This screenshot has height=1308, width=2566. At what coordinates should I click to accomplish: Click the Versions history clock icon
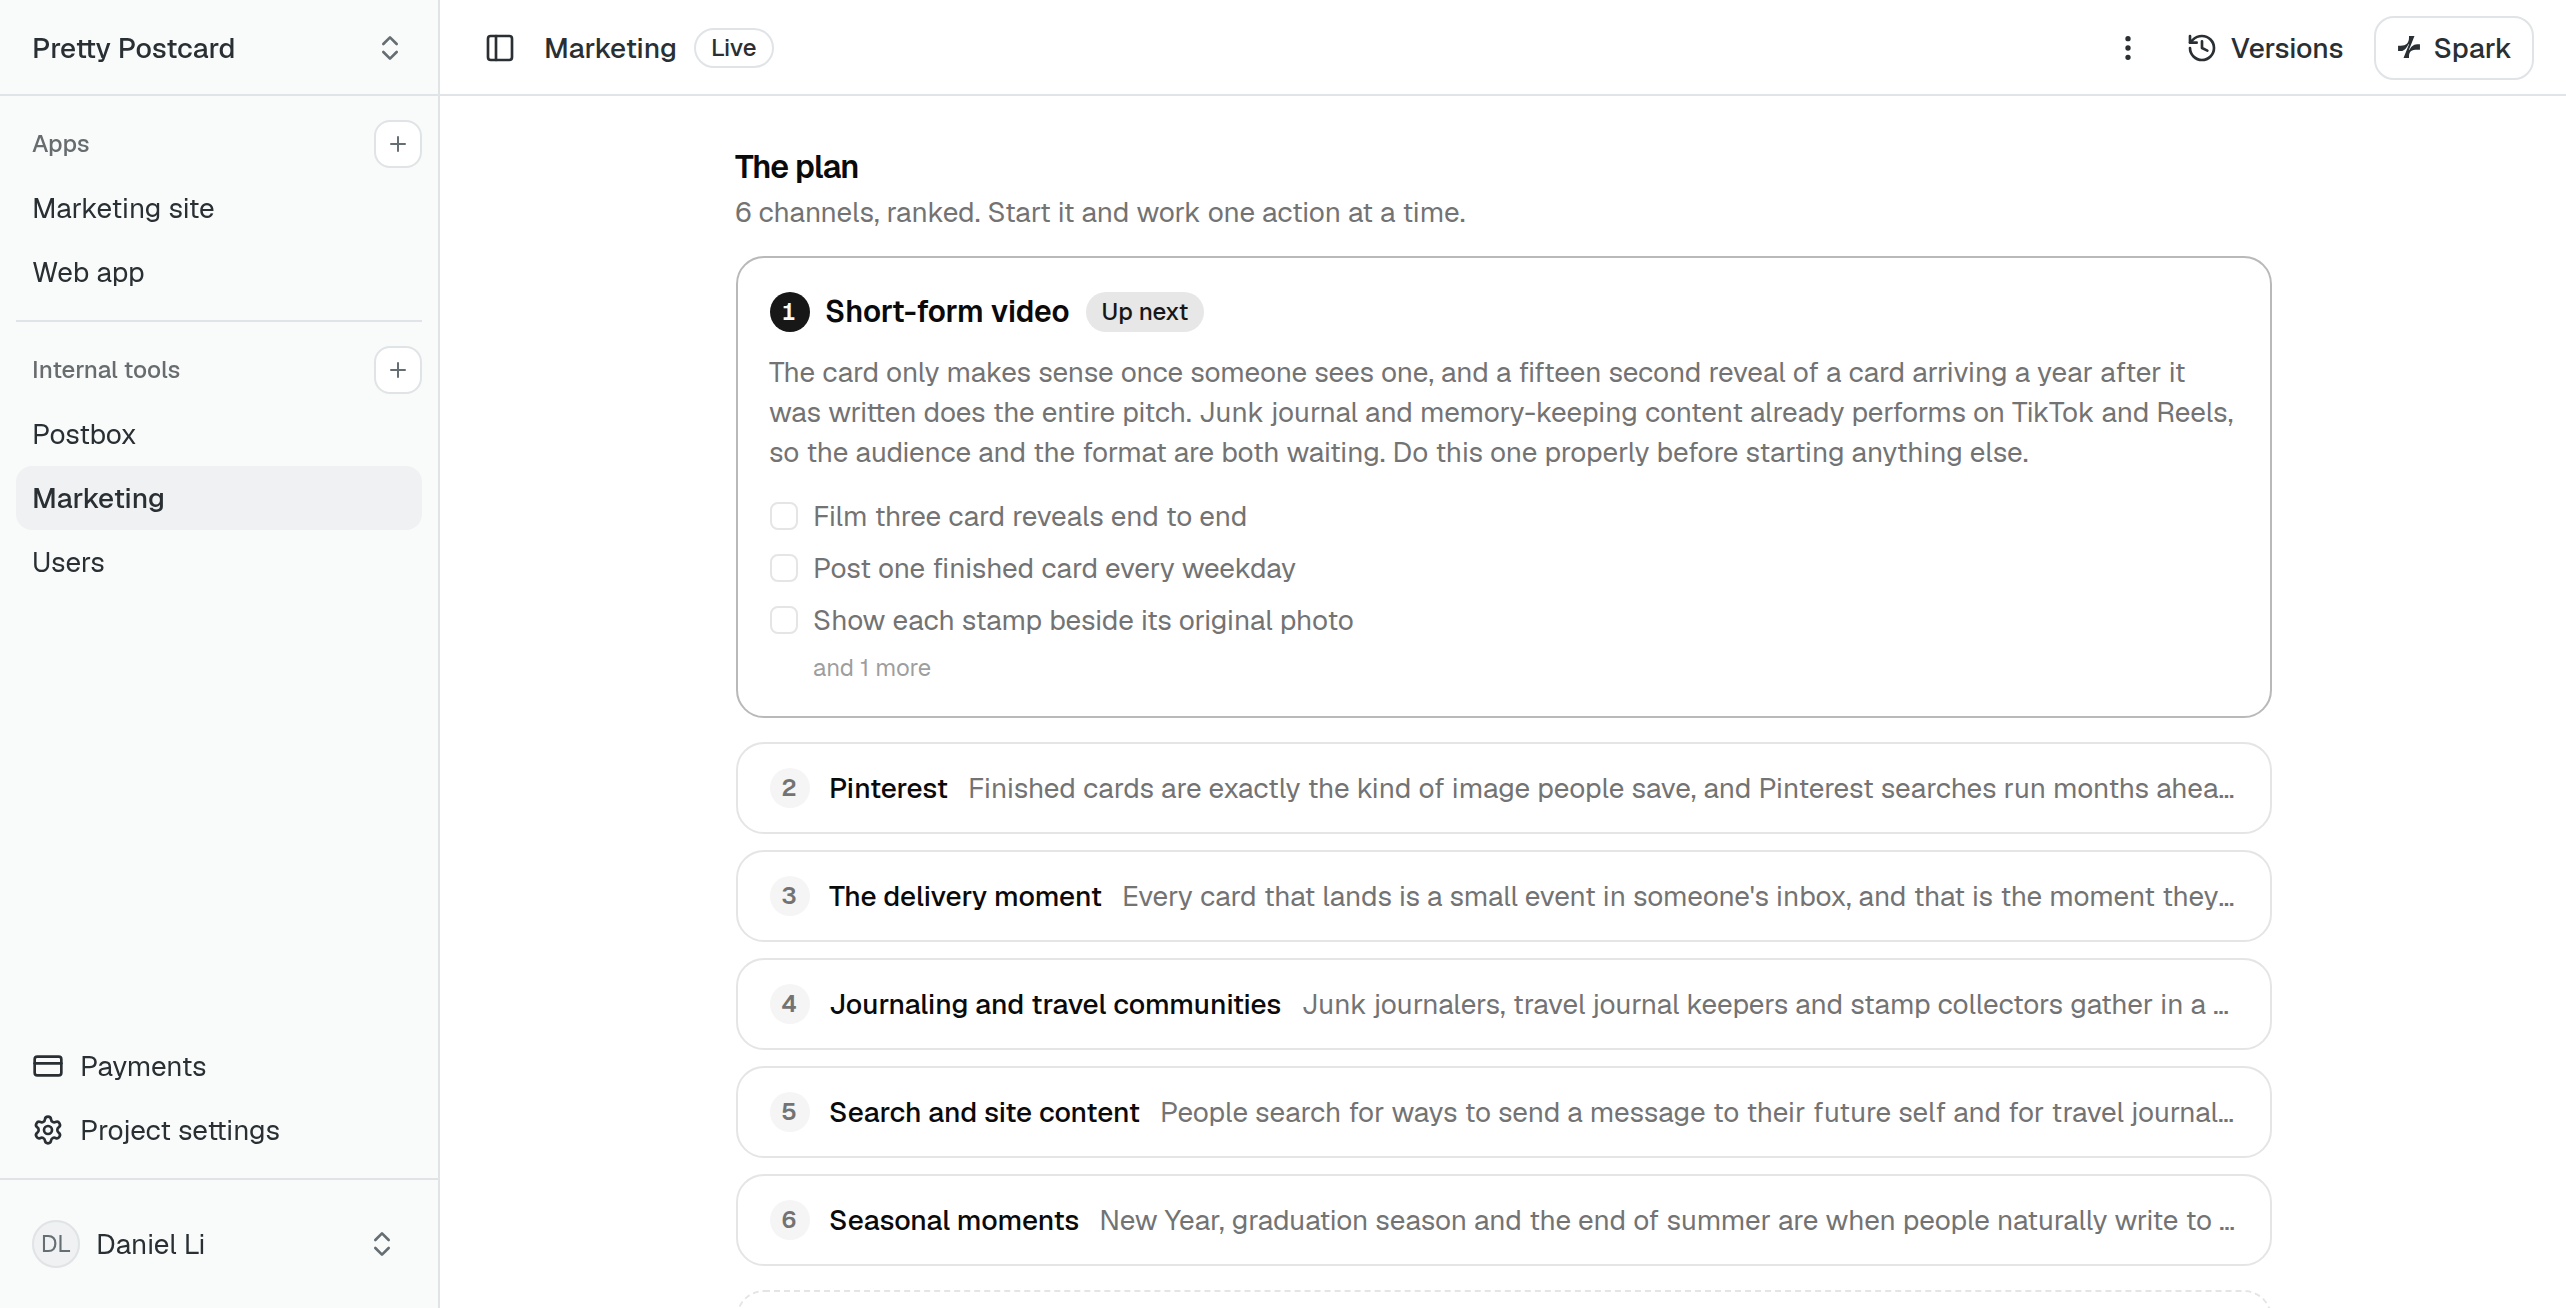[x=2201, y=48]
